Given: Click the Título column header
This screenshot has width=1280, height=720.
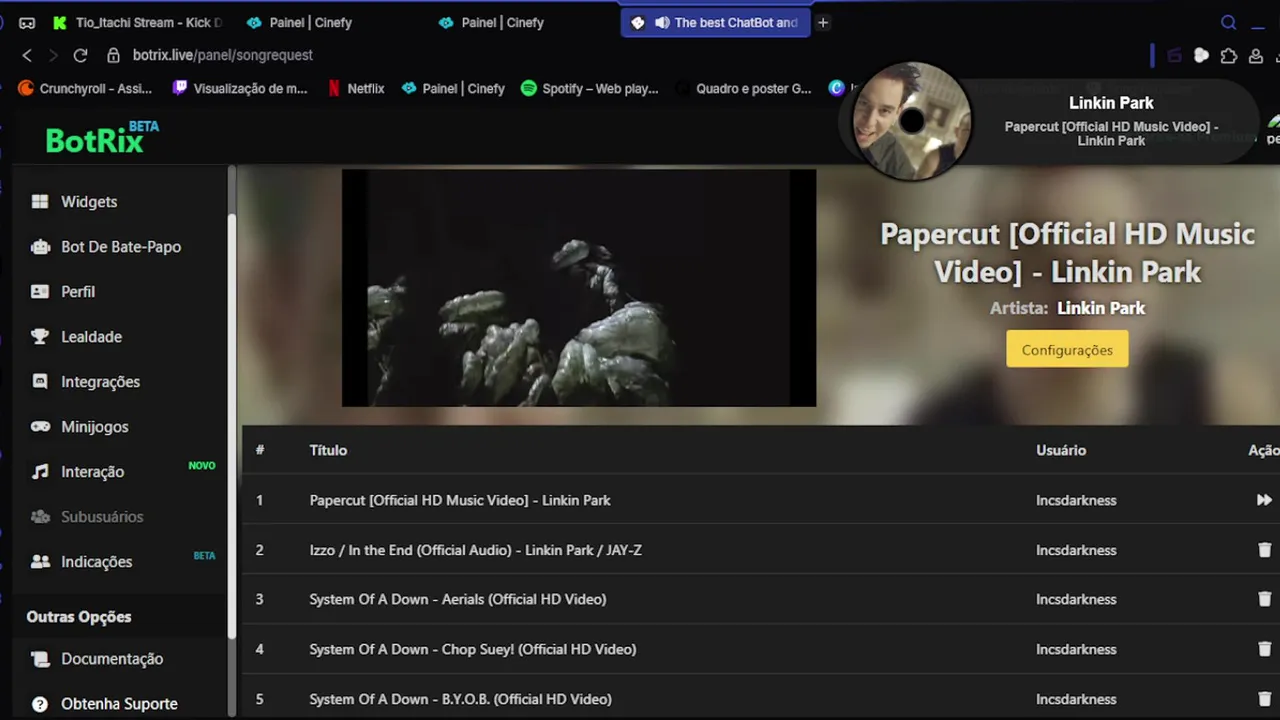Looking at the screenshot, I should pyautogui.click(x=328, y=450).
